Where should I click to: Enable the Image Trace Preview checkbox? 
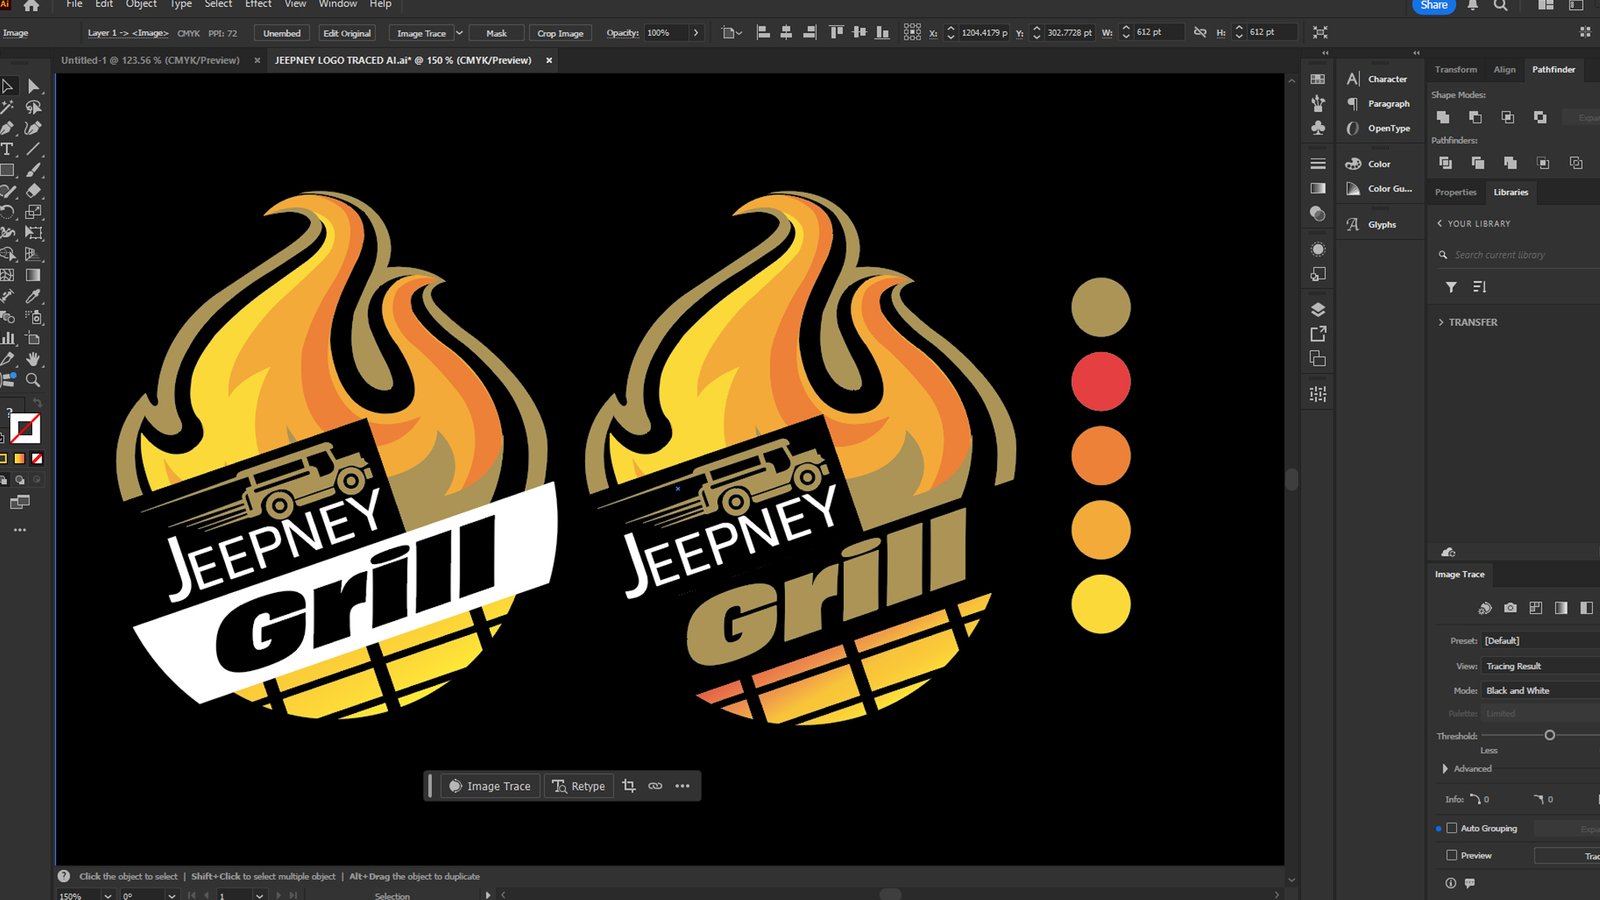coord(1452,855)
